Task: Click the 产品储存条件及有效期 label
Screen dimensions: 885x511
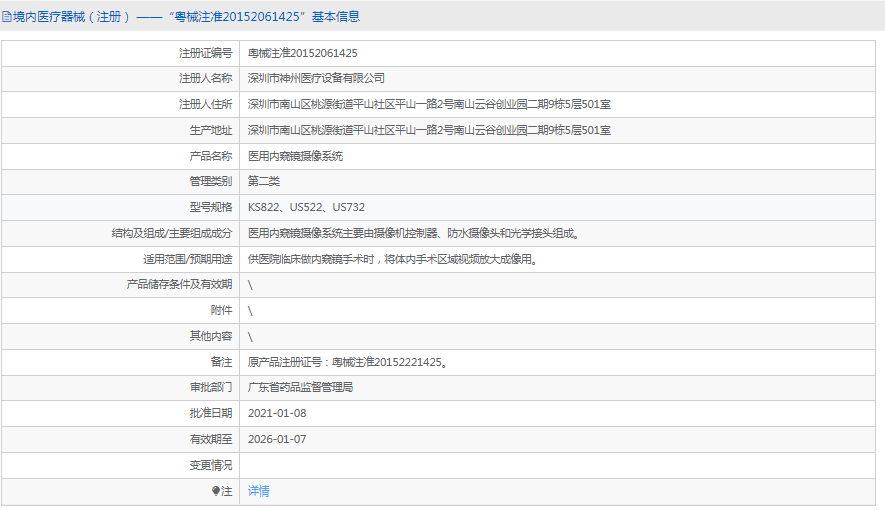Action: tap(179, 284)
